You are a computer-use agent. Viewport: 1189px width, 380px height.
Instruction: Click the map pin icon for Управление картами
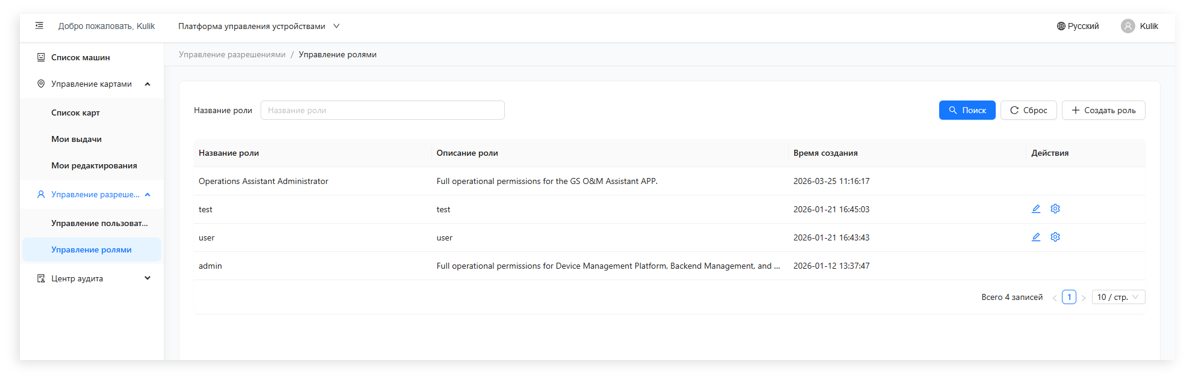[41, 84]
